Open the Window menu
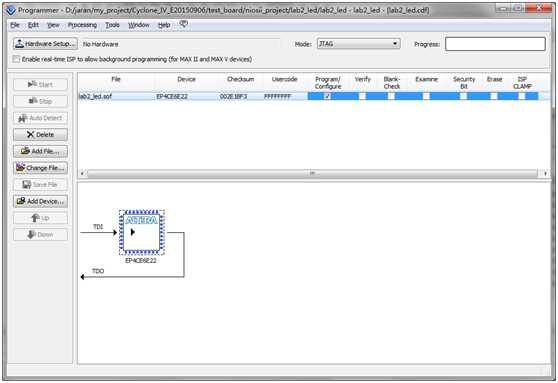The height and width of the screenshot is (383, 558). pos(139,25)
